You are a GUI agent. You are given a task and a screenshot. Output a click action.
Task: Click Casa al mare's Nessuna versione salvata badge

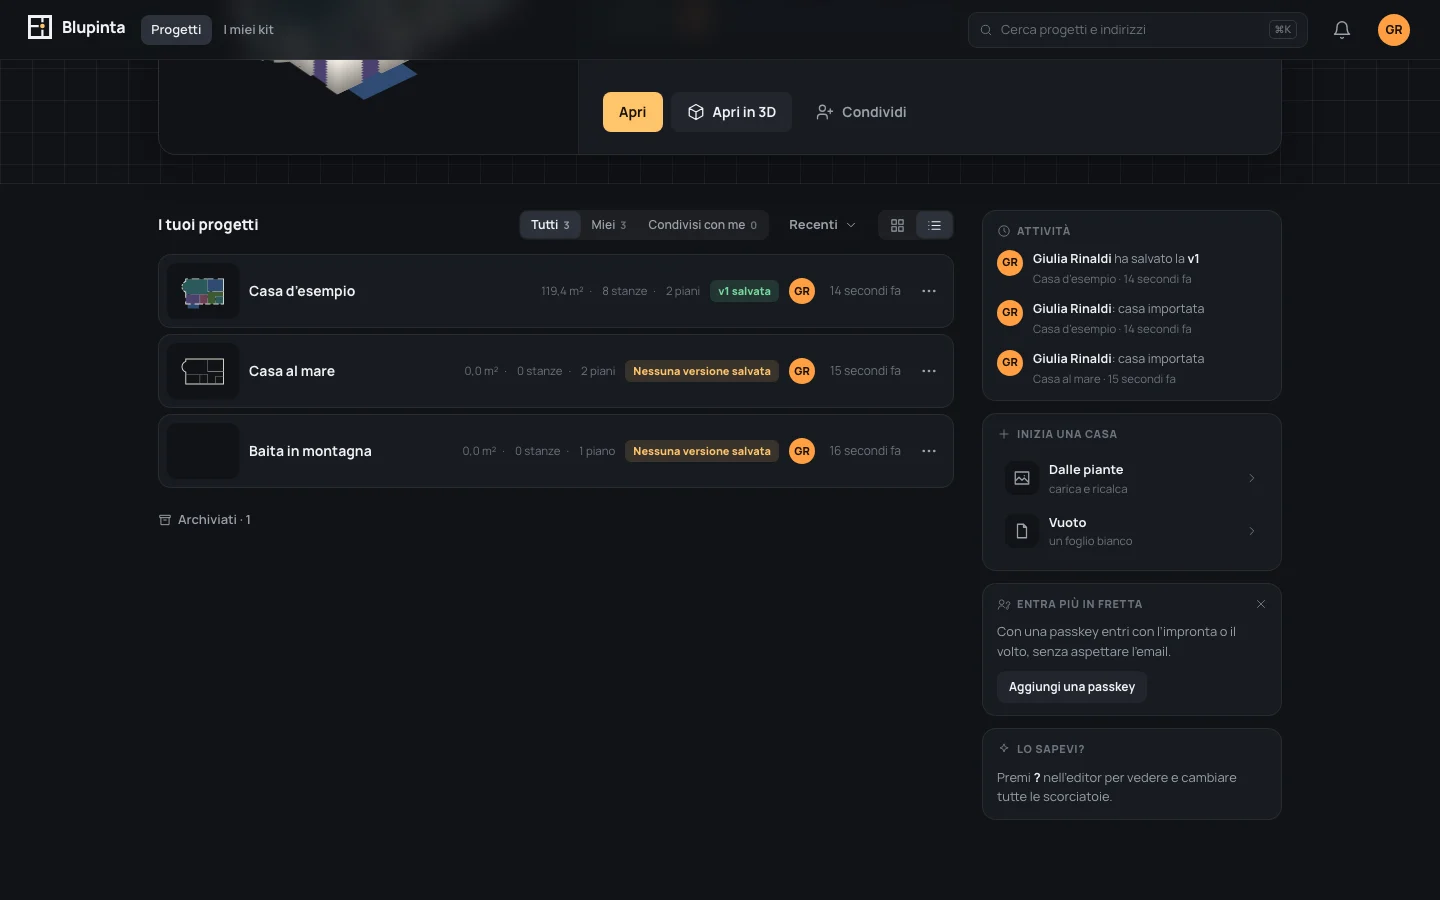(x=702, y=371)
